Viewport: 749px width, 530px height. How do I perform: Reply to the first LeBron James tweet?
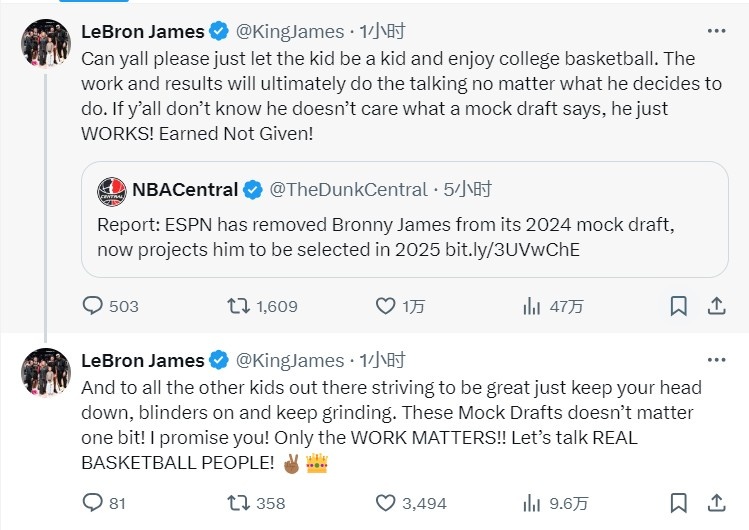(92, 306)
